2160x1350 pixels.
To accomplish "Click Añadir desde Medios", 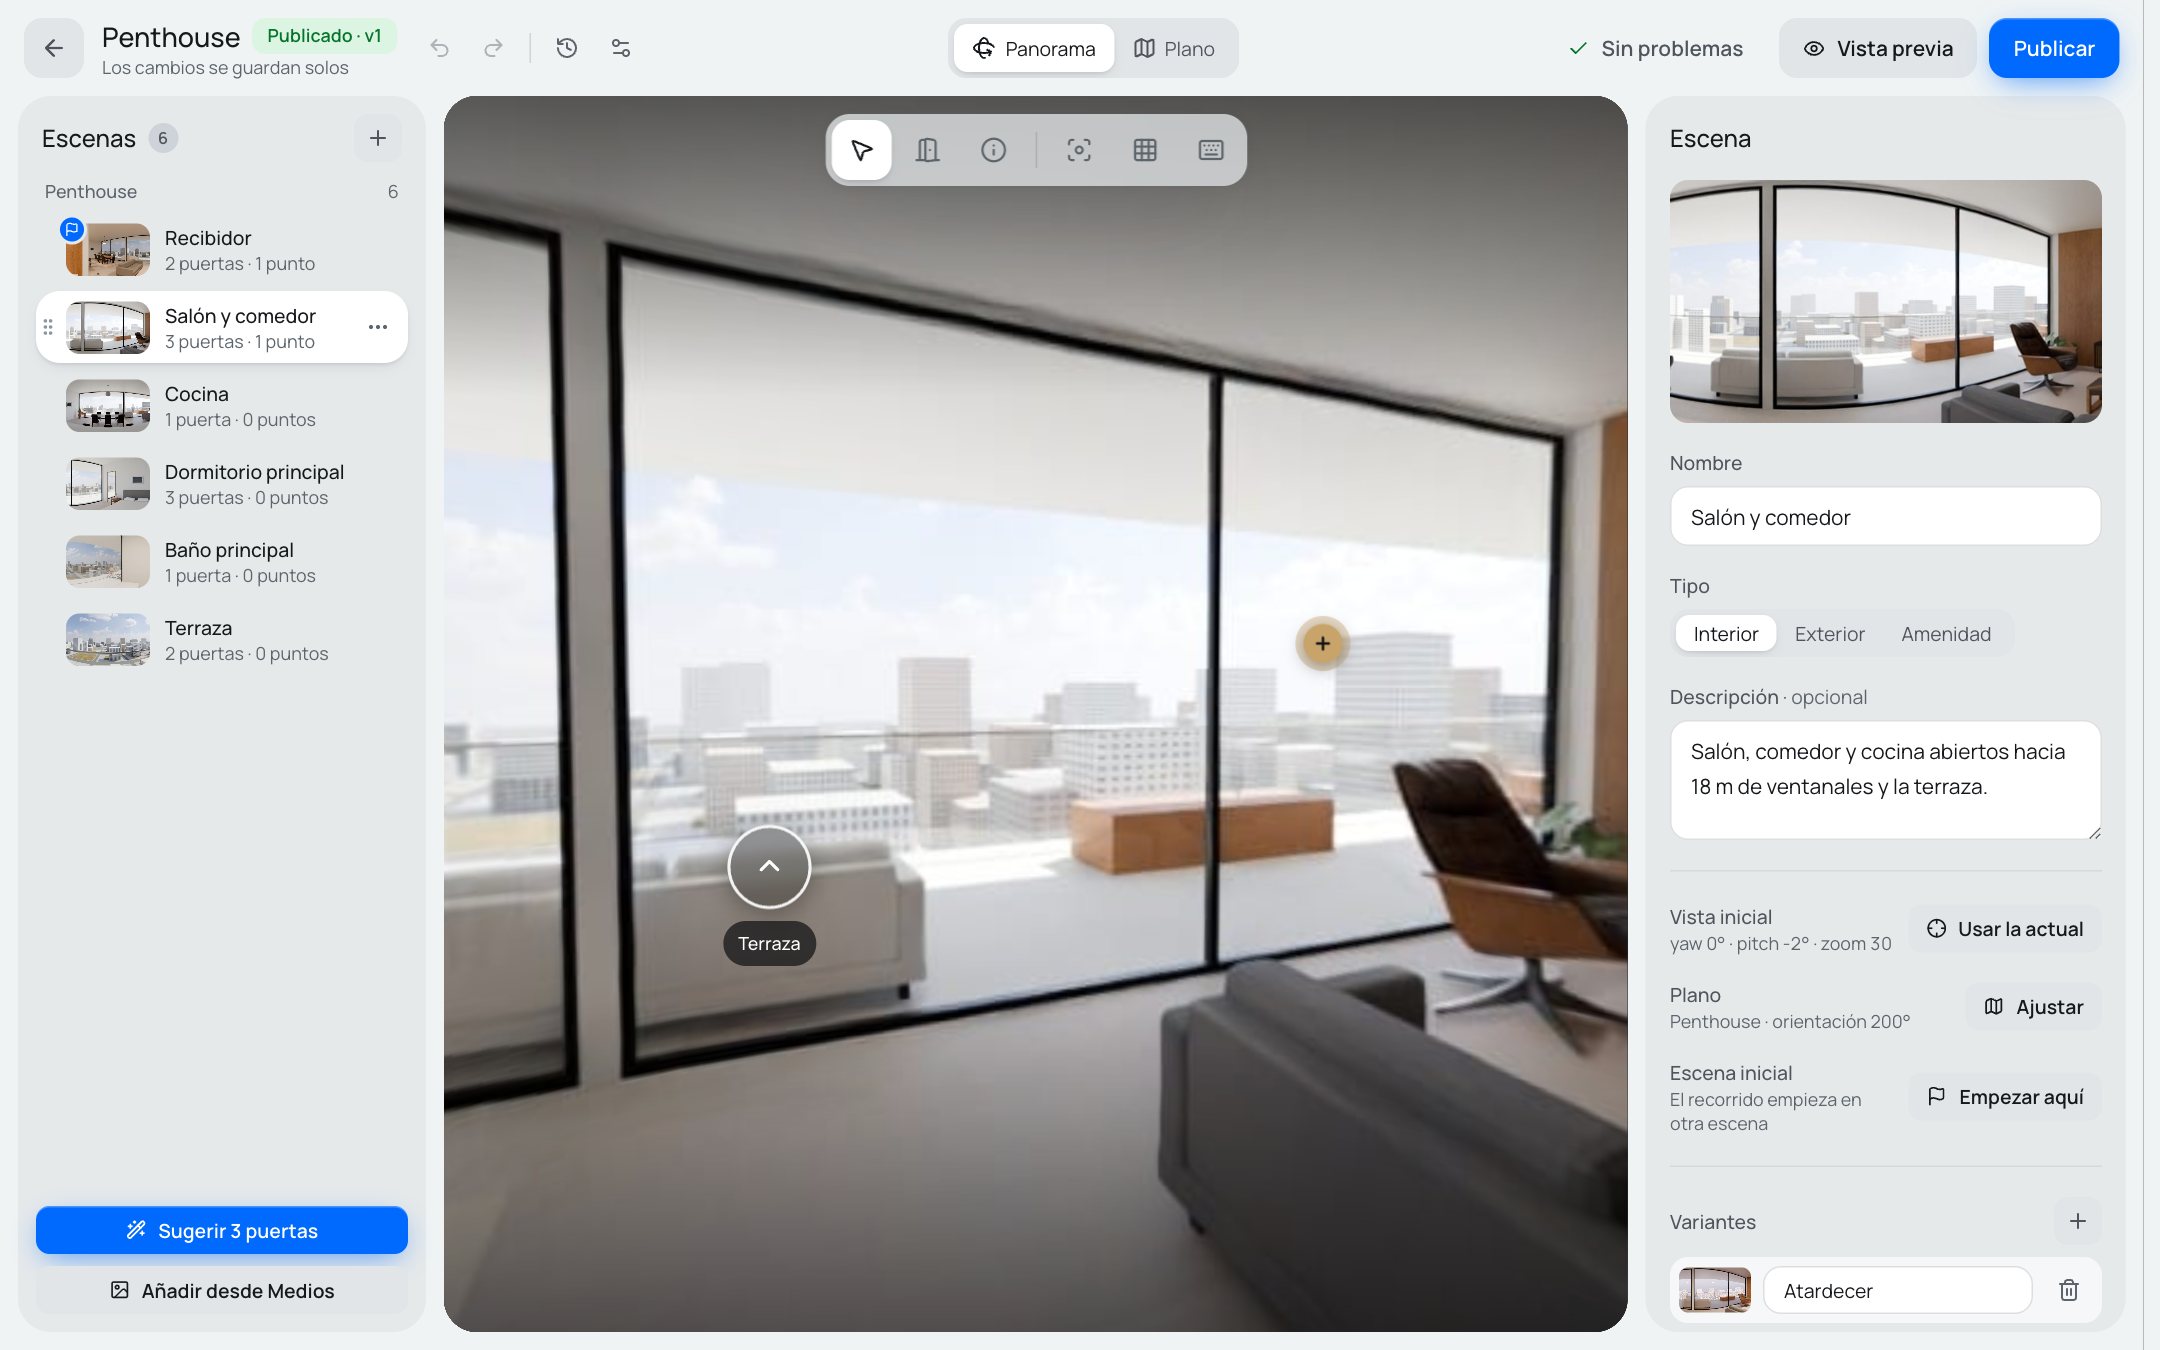I will [222, 1290].
